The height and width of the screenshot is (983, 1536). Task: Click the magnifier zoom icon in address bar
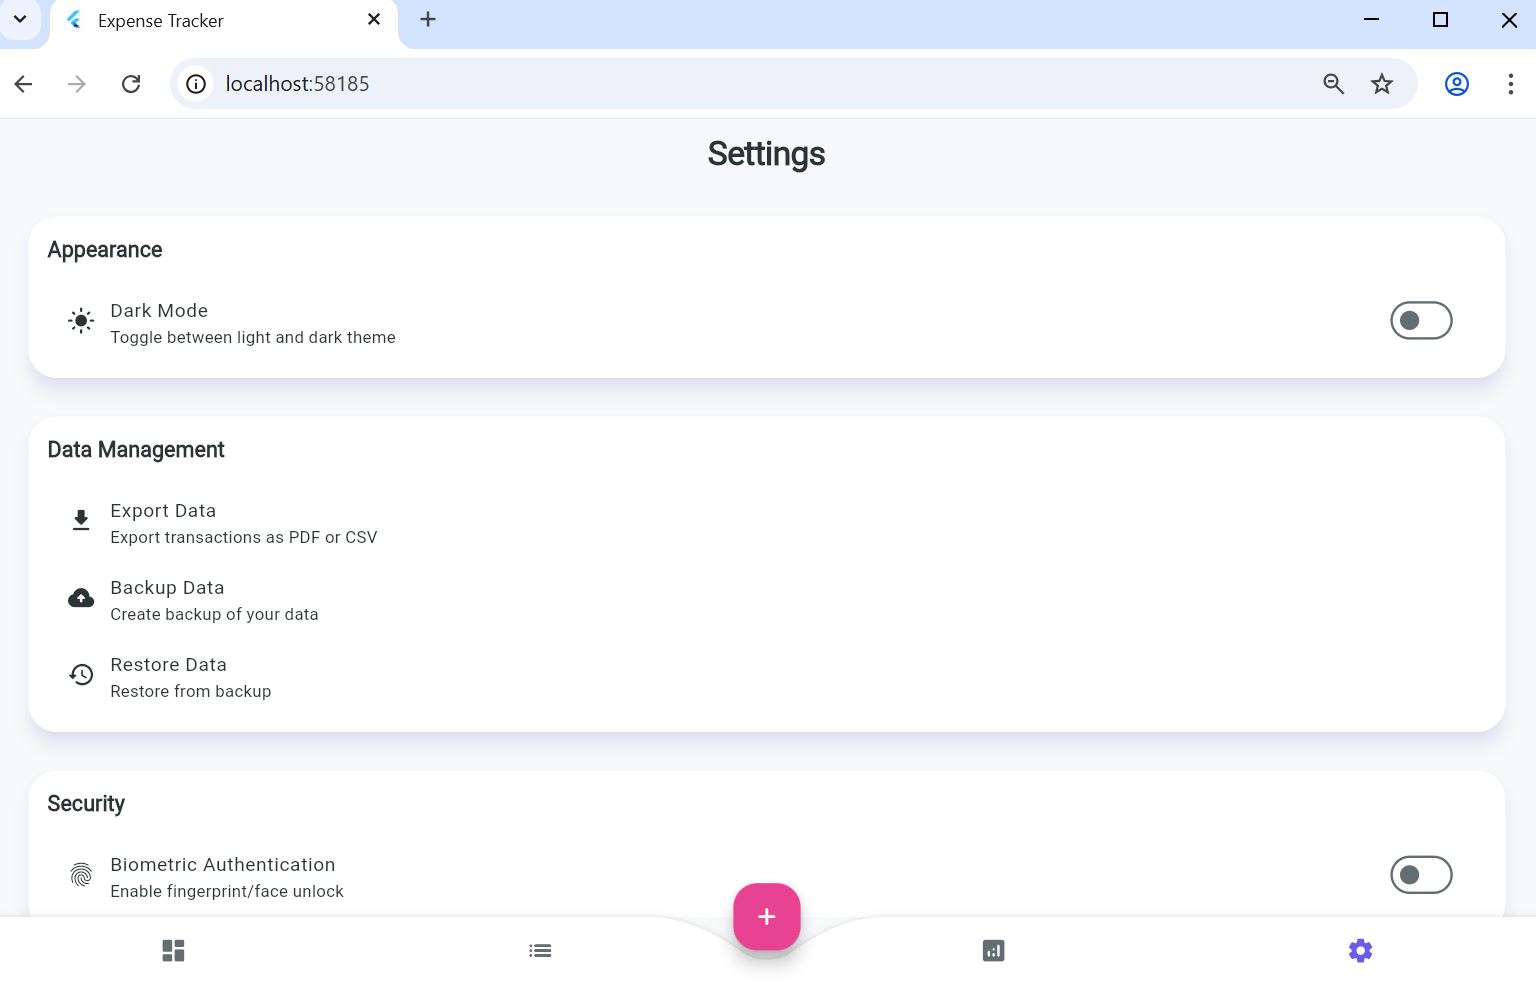(1334, 84)
